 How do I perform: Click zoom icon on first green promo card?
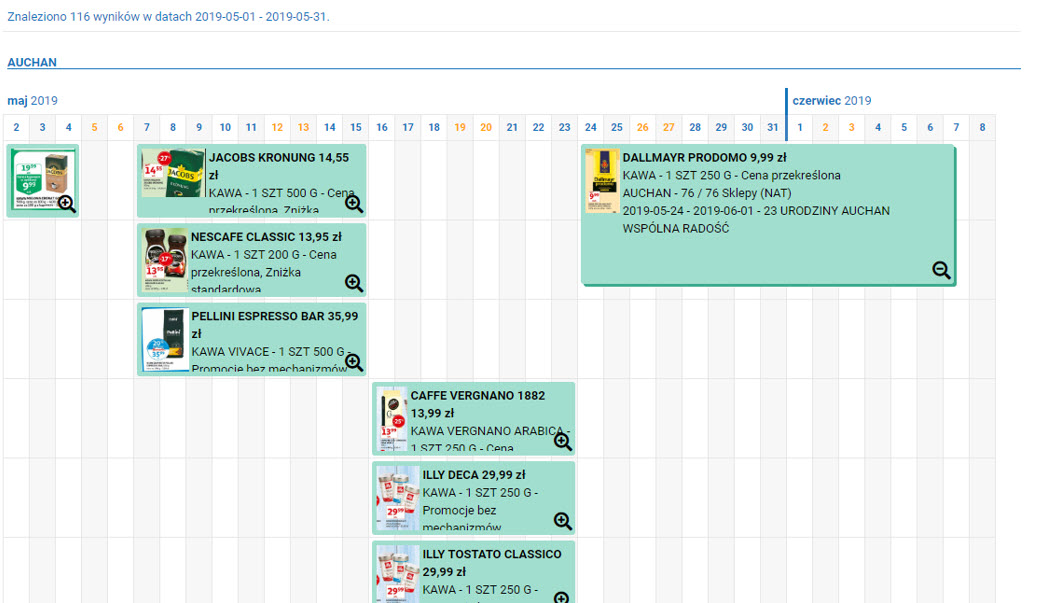[x=66, y=204]
